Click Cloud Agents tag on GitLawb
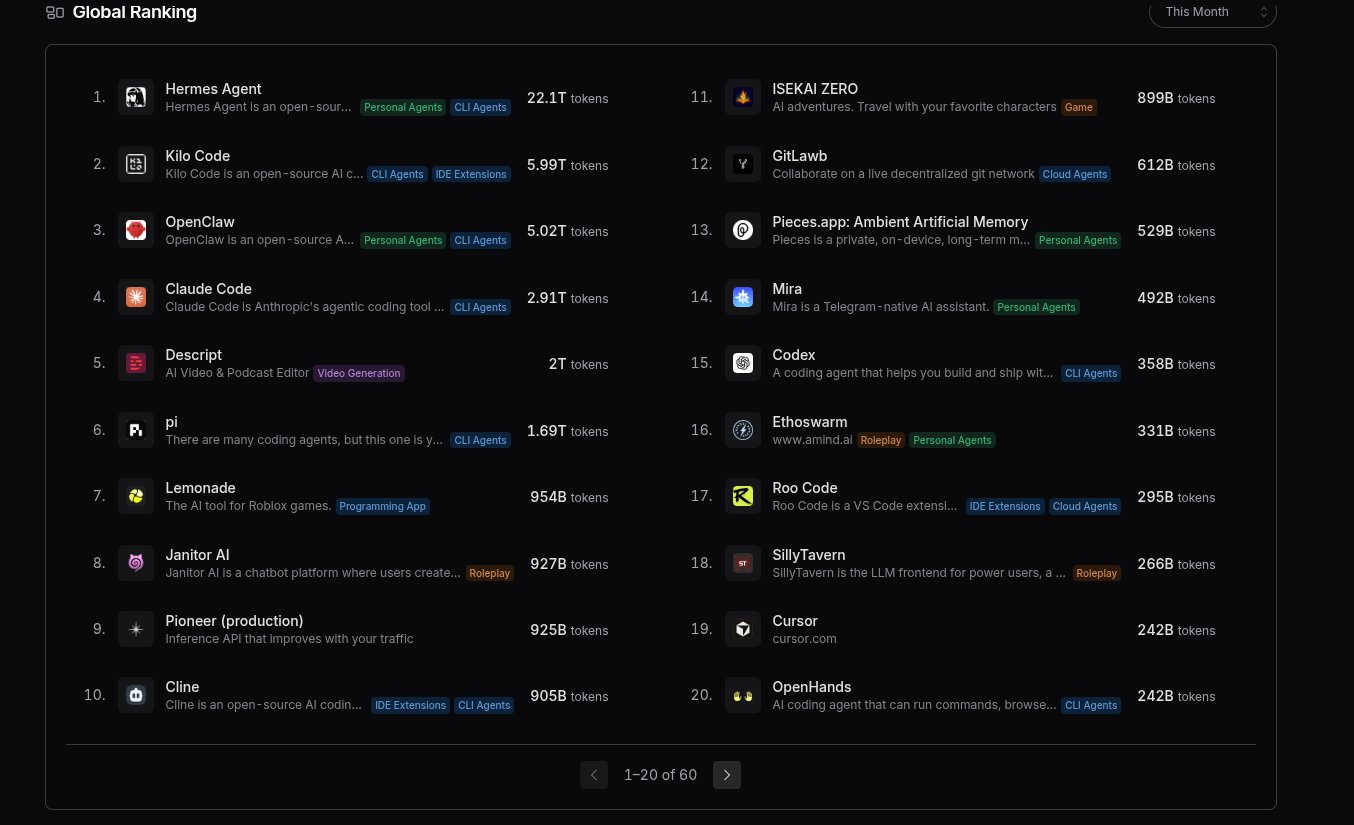 pyautogui.click(x=1075, y=174)
